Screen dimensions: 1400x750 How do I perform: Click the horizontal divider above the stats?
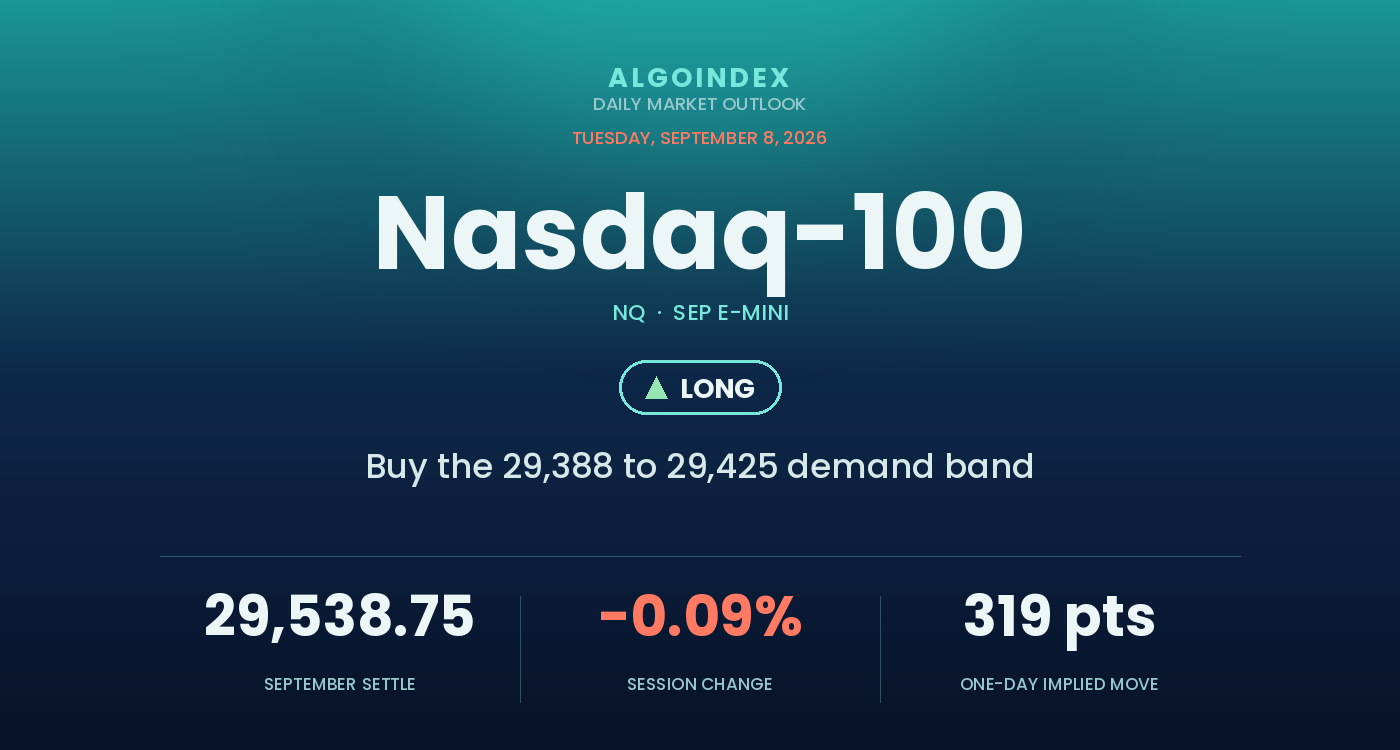pyautogui.click(x=700, y=556)
